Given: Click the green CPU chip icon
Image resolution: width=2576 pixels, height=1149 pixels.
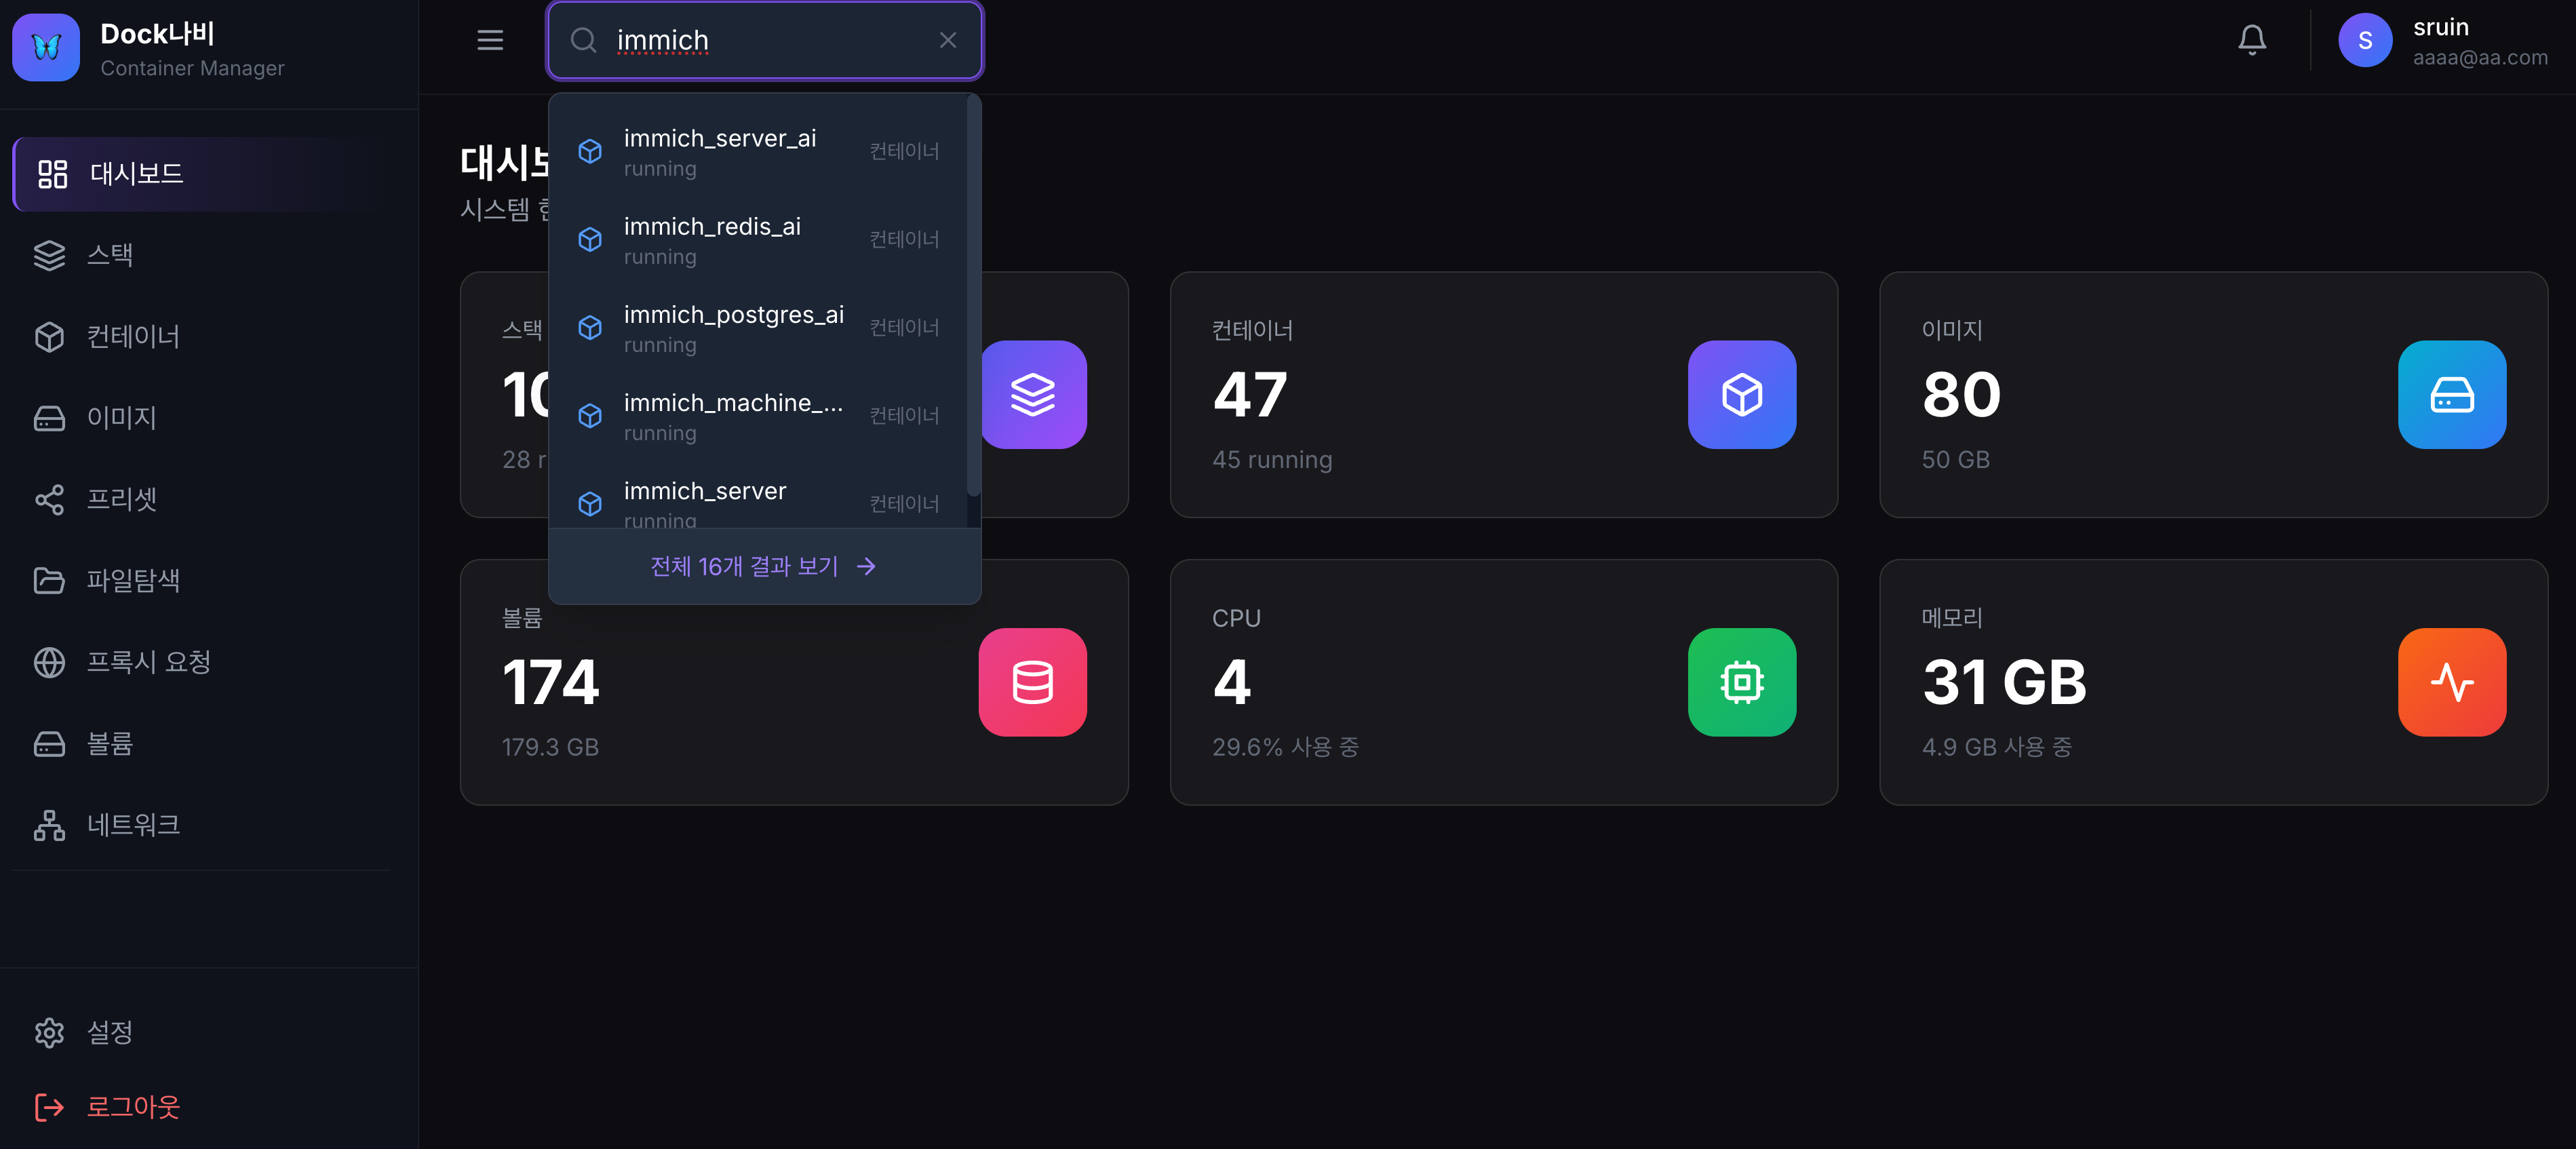Looking at the screenshot, I should (1742, 682).
